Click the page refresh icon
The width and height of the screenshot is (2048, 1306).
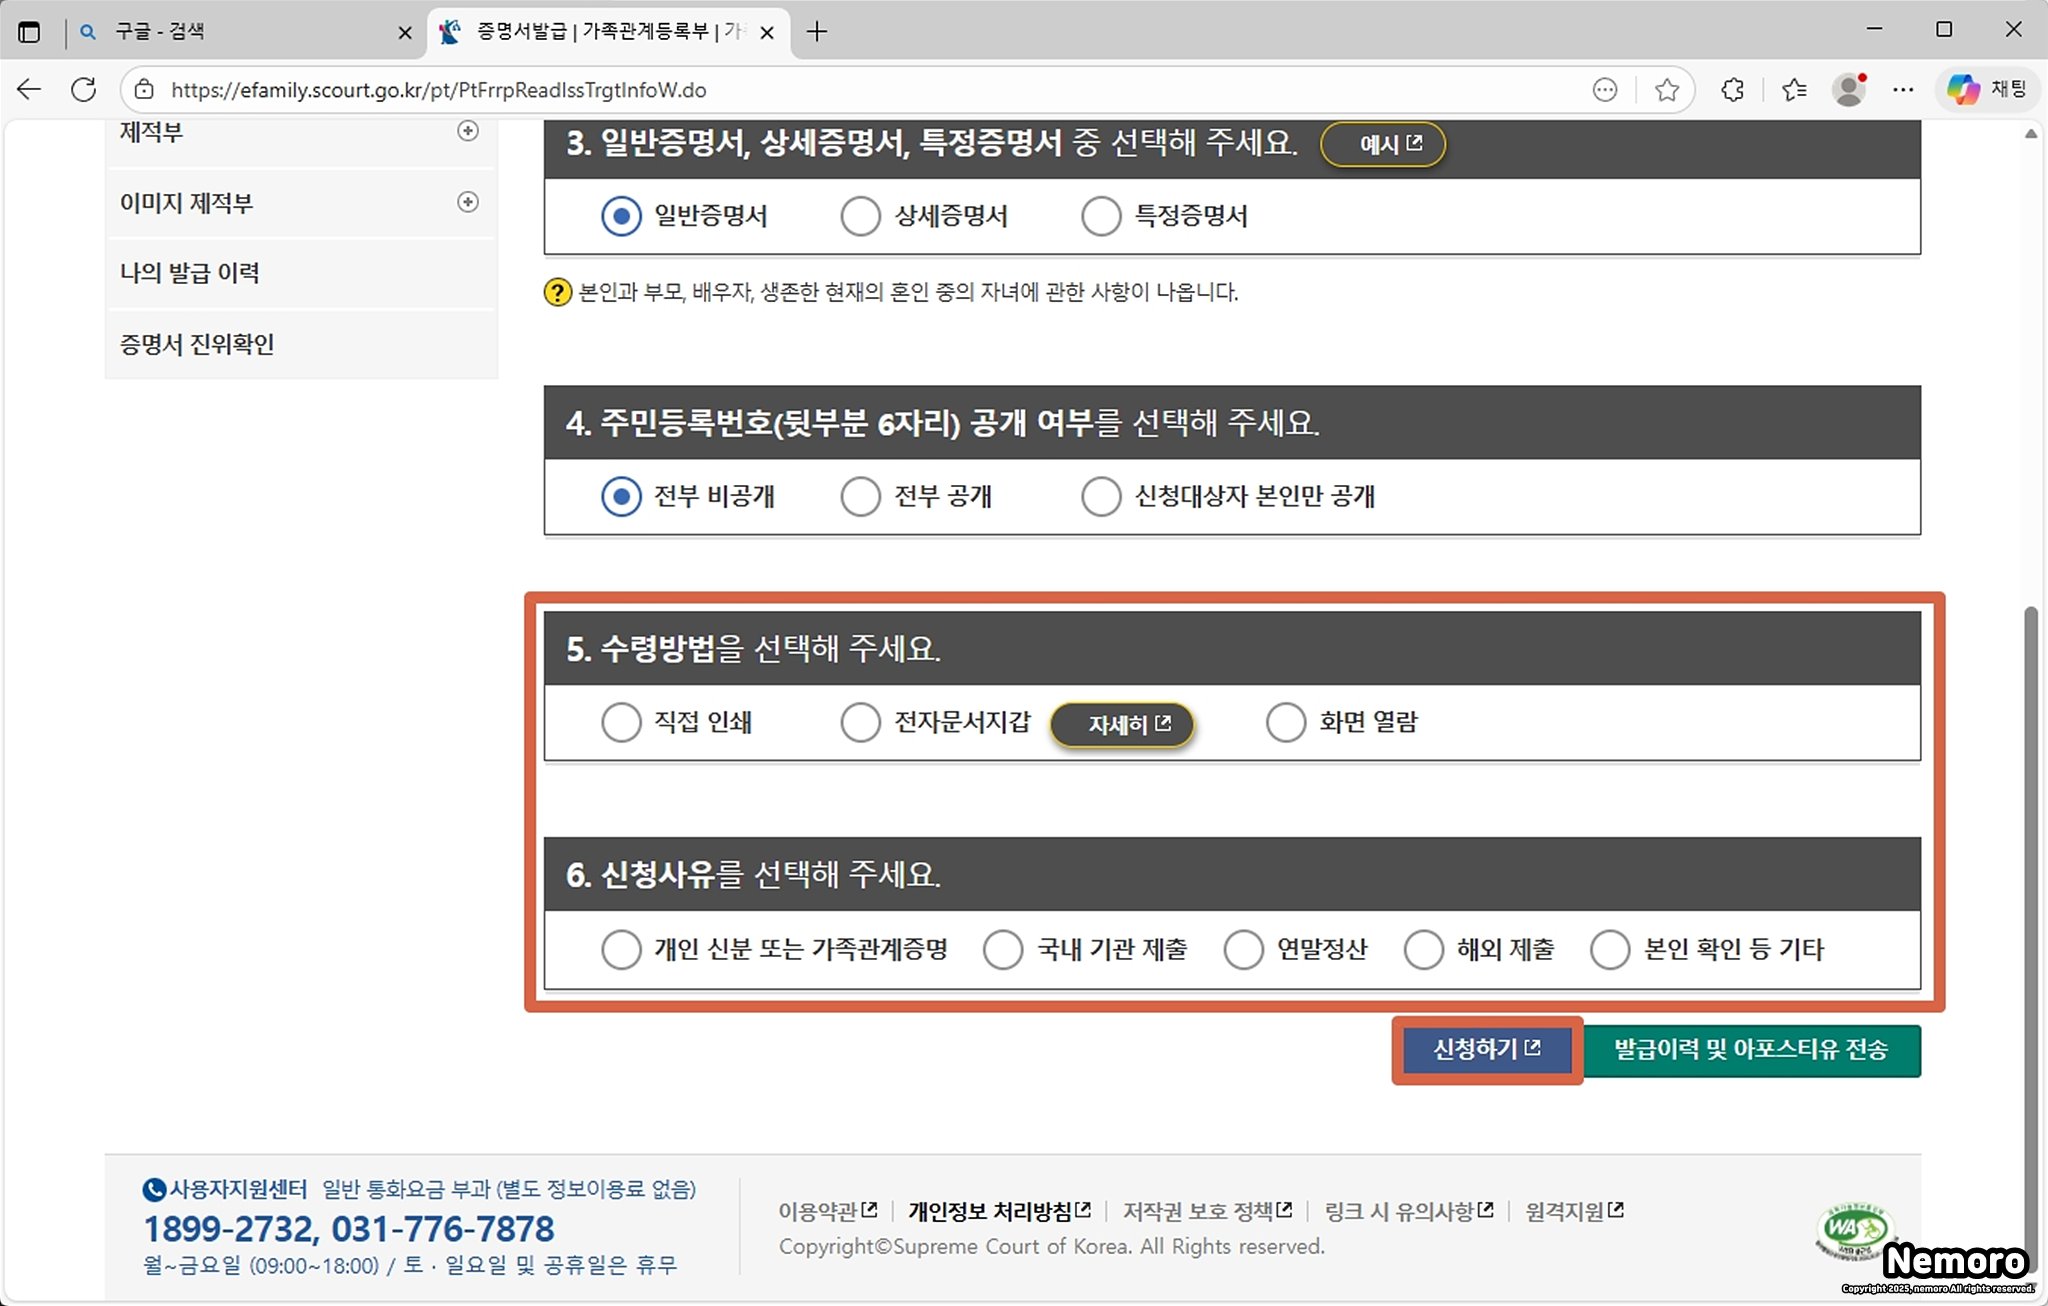coord(84,90)
